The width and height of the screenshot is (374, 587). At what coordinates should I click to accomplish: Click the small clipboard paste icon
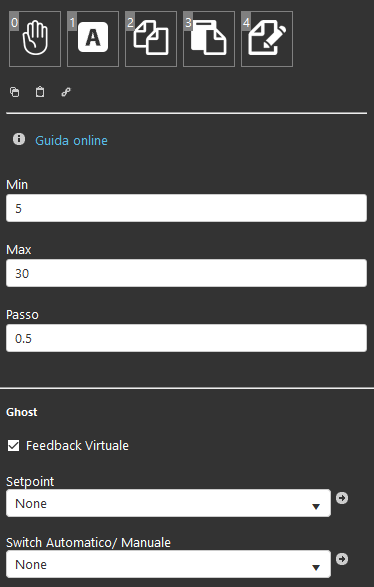coord(40,92)
